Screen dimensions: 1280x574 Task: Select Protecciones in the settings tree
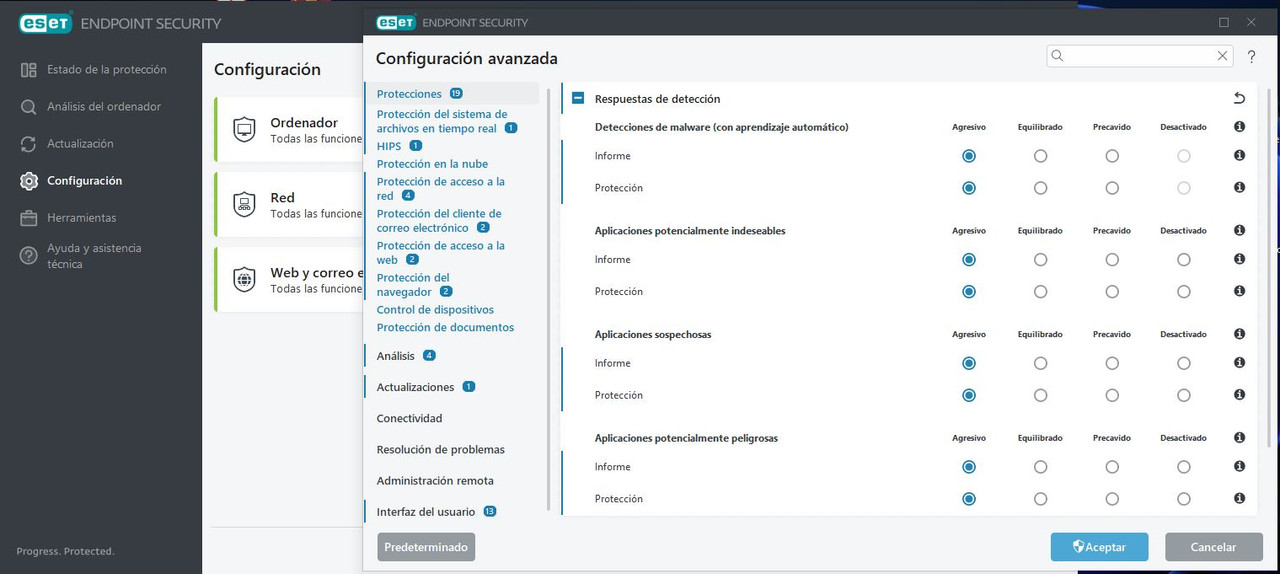(409, 94)
